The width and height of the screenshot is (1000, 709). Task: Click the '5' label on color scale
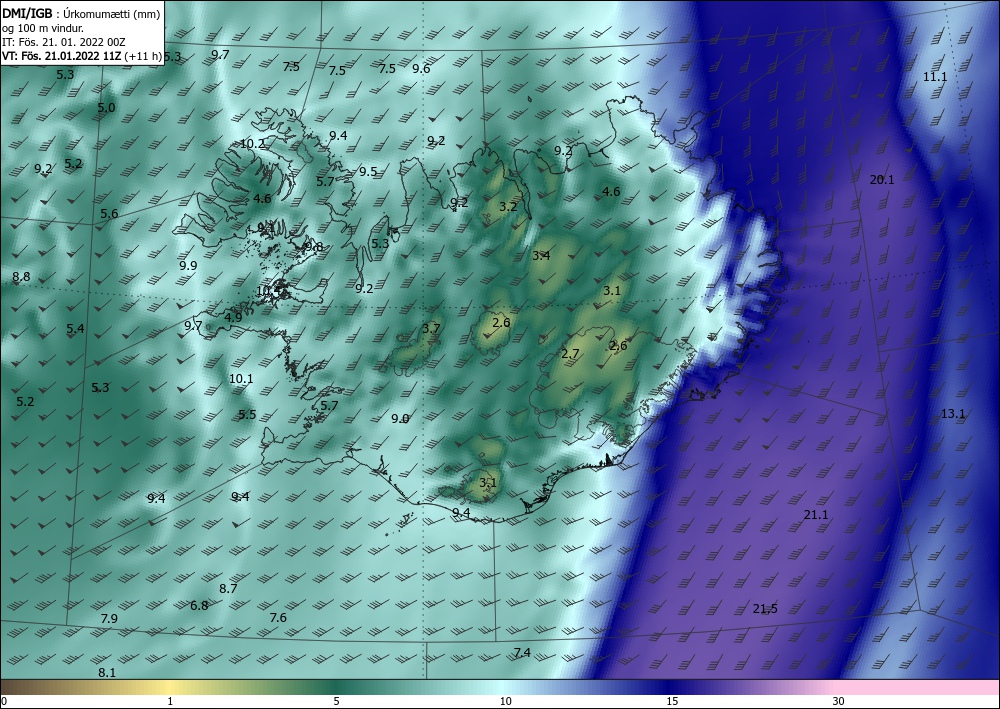click(x=336, y=702)
